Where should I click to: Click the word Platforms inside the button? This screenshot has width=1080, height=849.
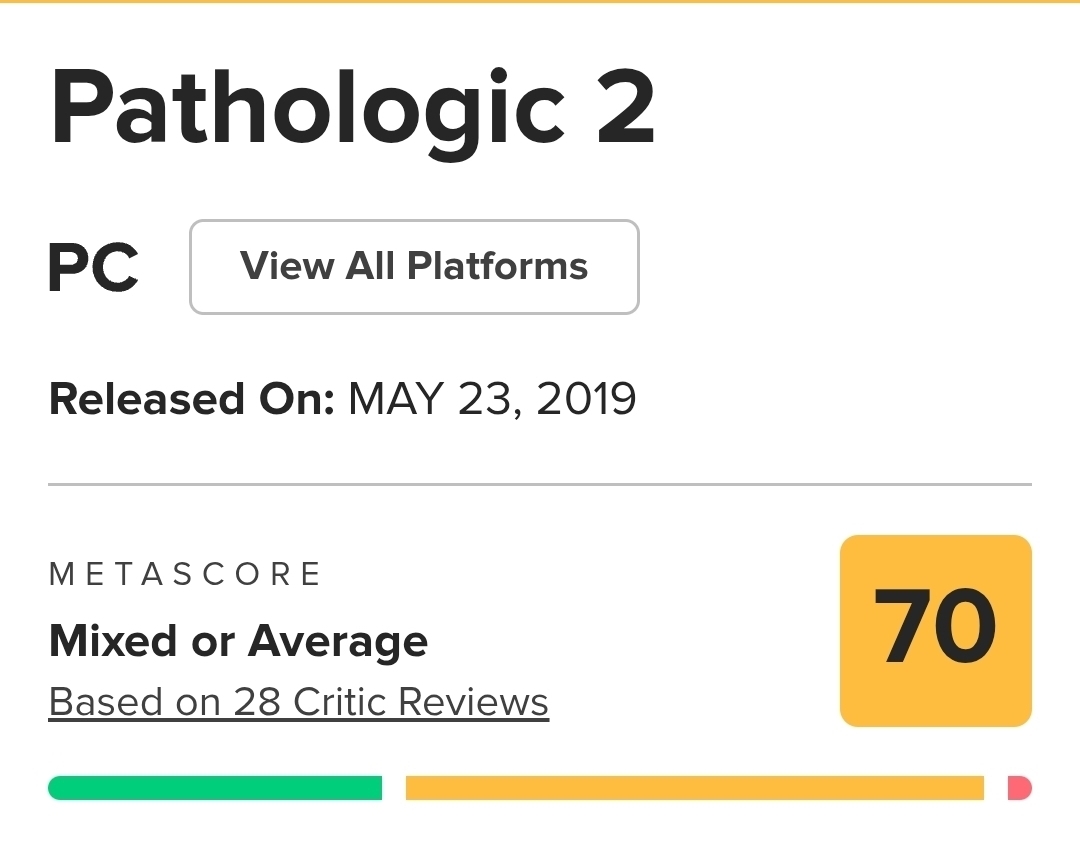tap(498, 267)
